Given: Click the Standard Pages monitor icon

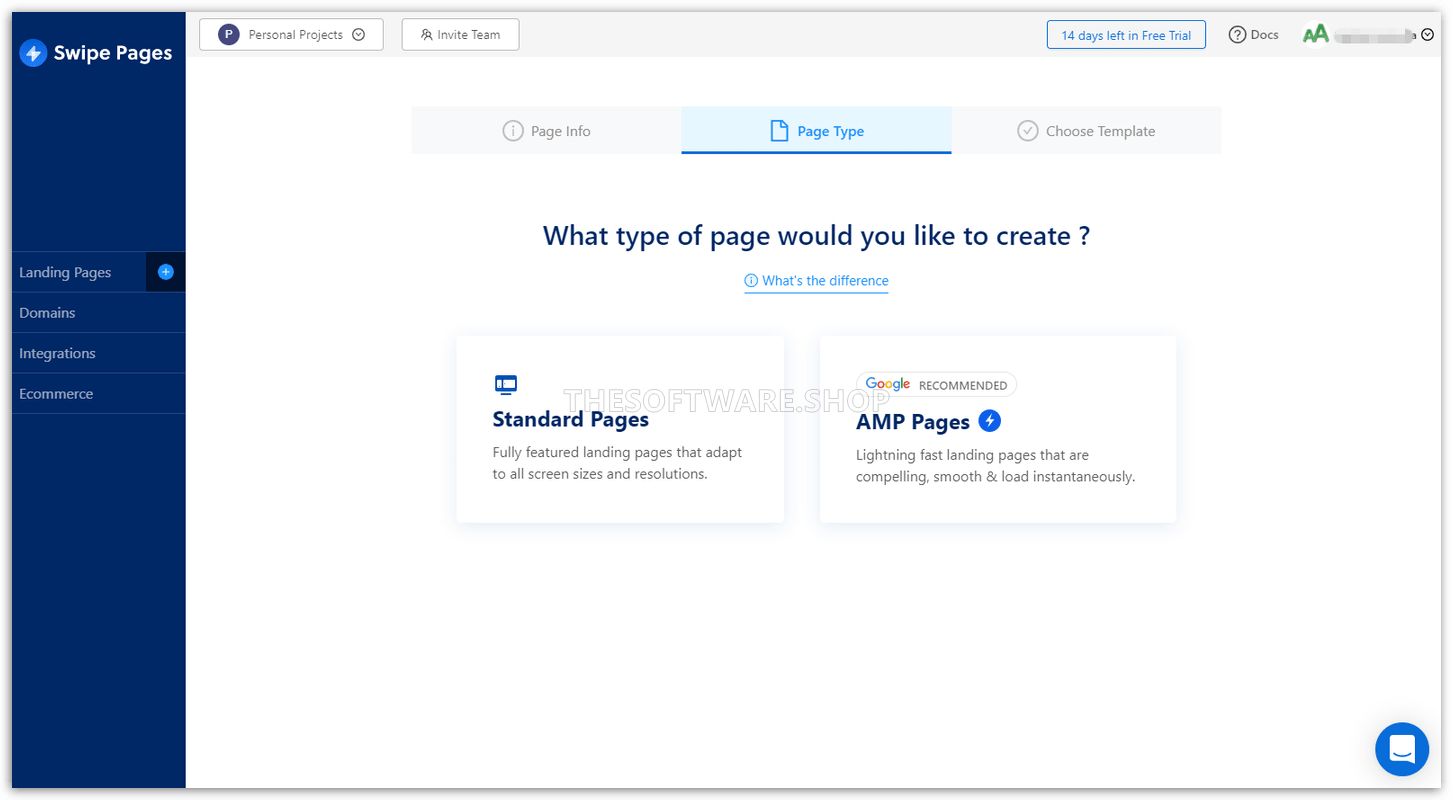Looking at the screenshot, I should pyautogui.click(x=506, y=384).
